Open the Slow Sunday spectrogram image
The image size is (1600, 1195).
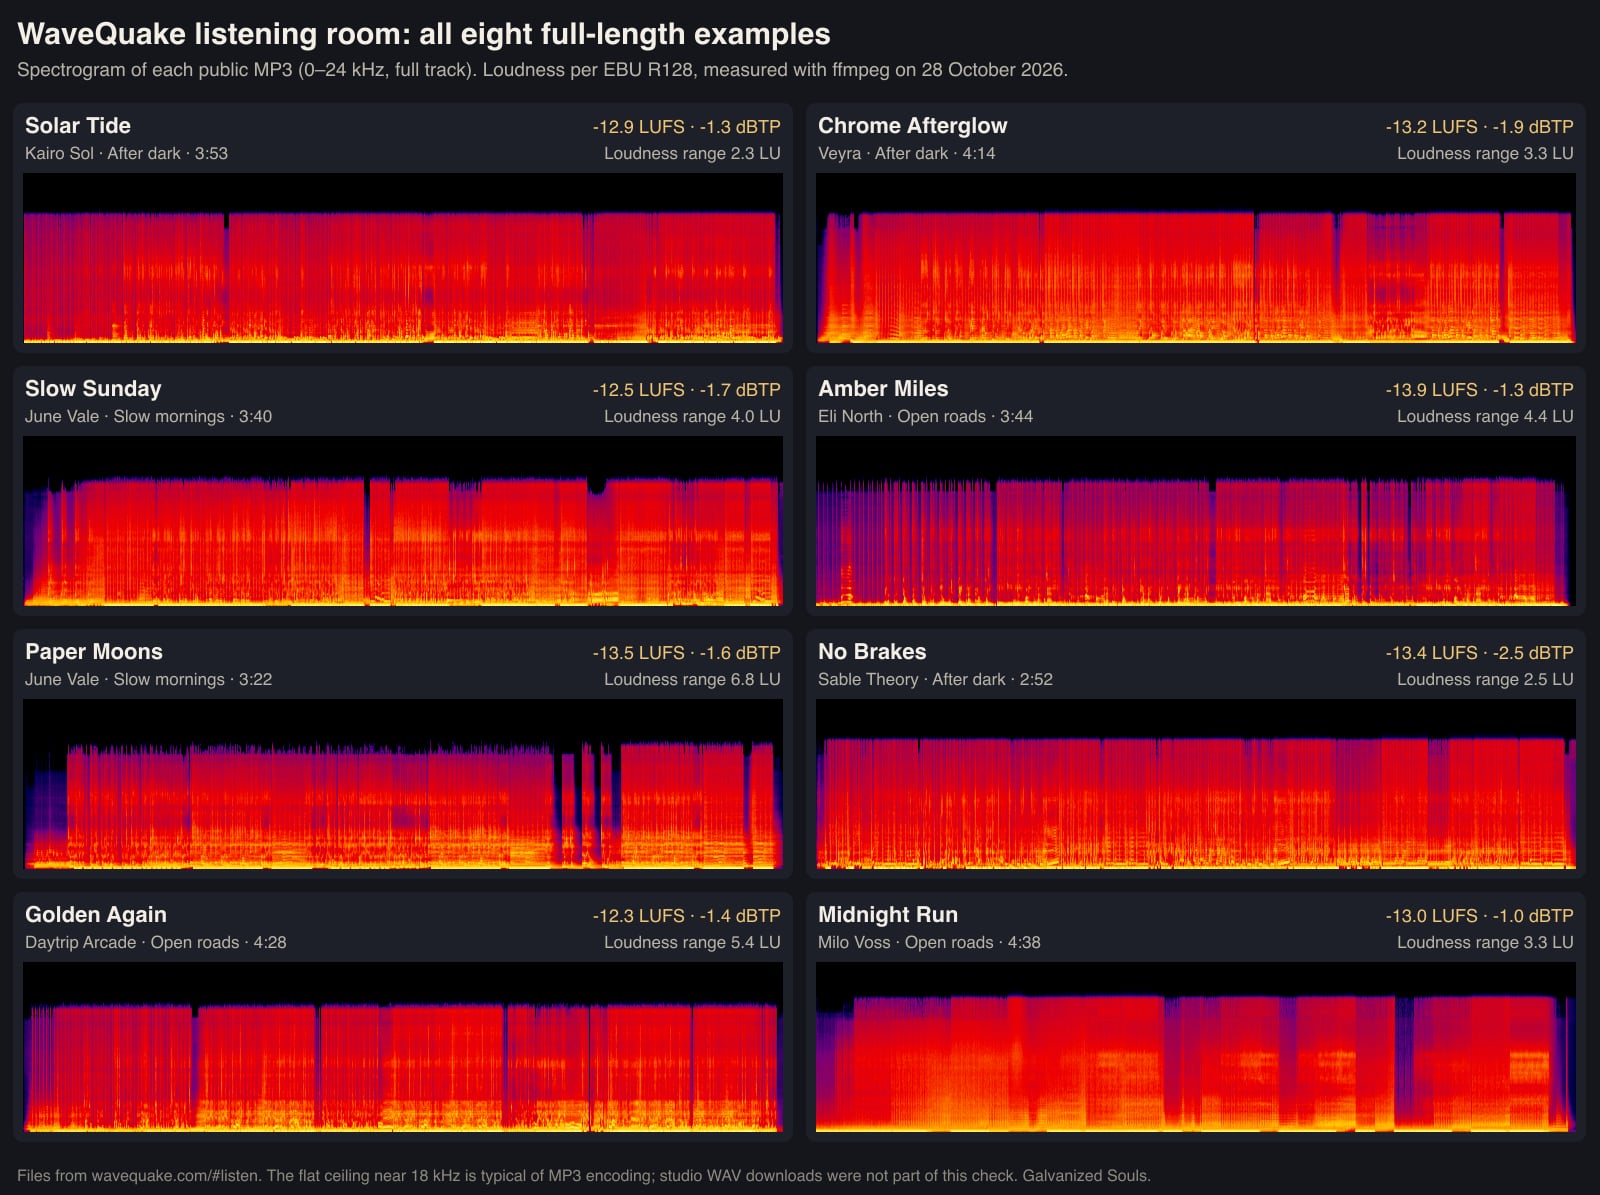coord(403,521)
